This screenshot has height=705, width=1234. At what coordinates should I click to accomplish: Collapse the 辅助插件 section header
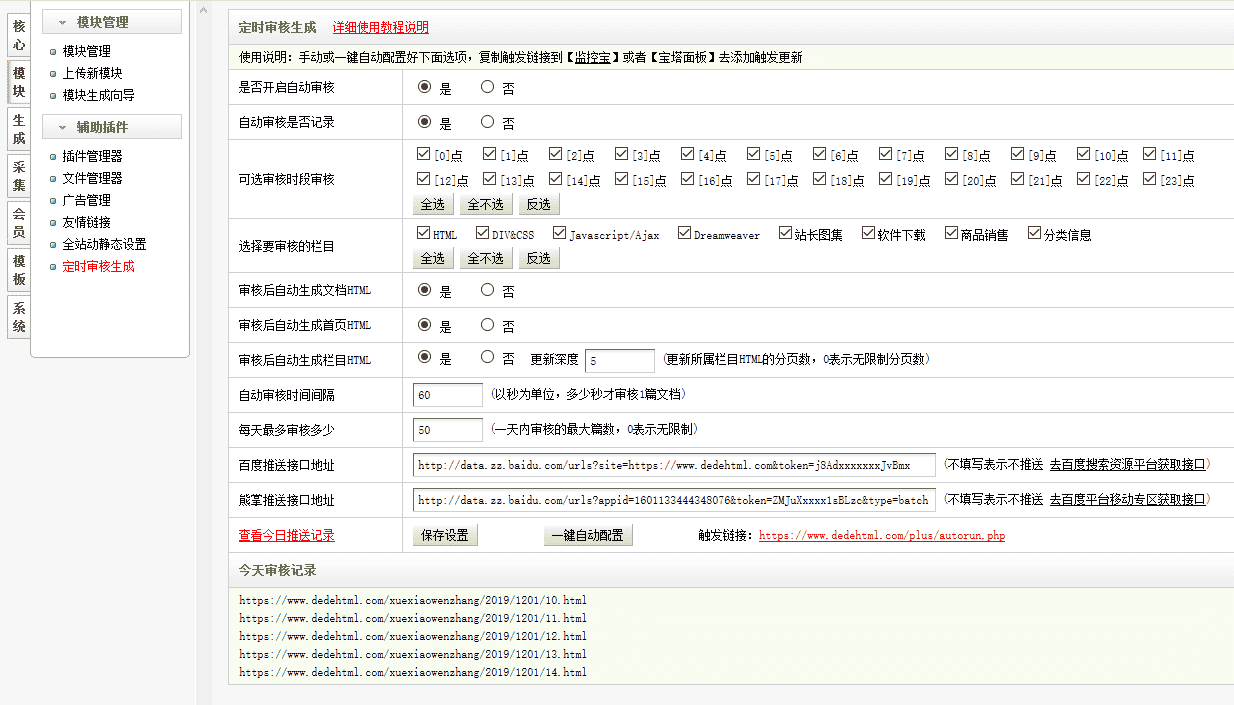(111, 127)
